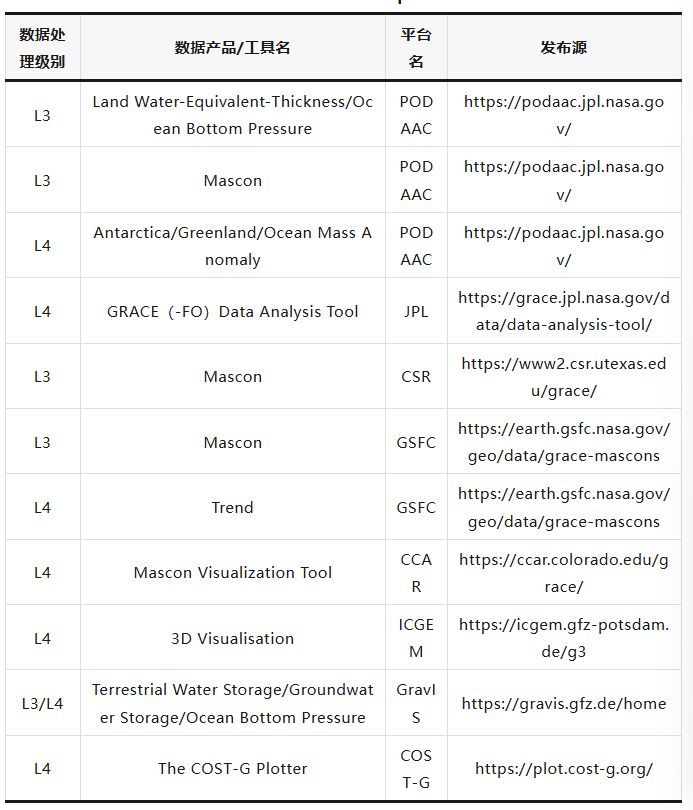The width and height of the screenshot is (693, 810).
Task: Open the plot.cost-g.org link
Action: tap(564, 769)
